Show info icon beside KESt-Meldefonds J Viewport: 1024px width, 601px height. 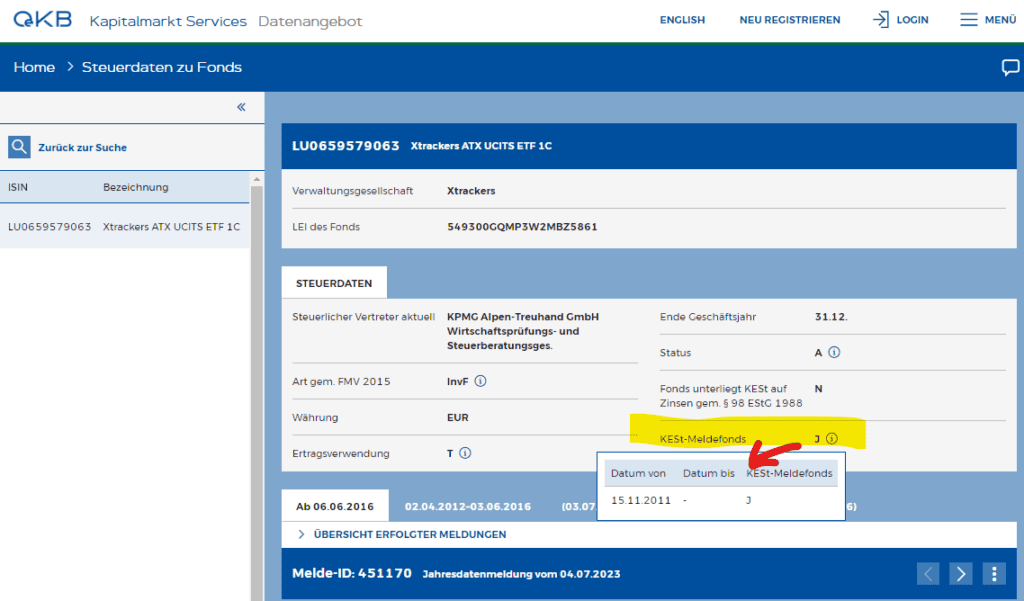click(x=831, y=439)
